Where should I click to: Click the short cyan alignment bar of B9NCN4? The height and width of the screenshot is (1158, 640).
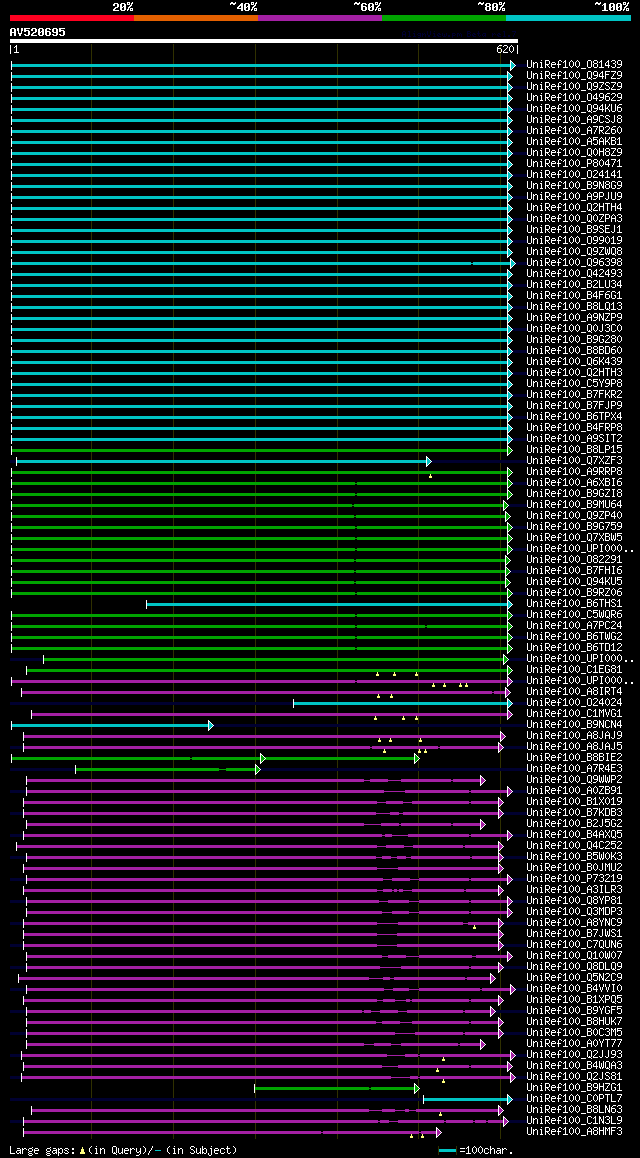pyautogui.click(x=111, y=725)
